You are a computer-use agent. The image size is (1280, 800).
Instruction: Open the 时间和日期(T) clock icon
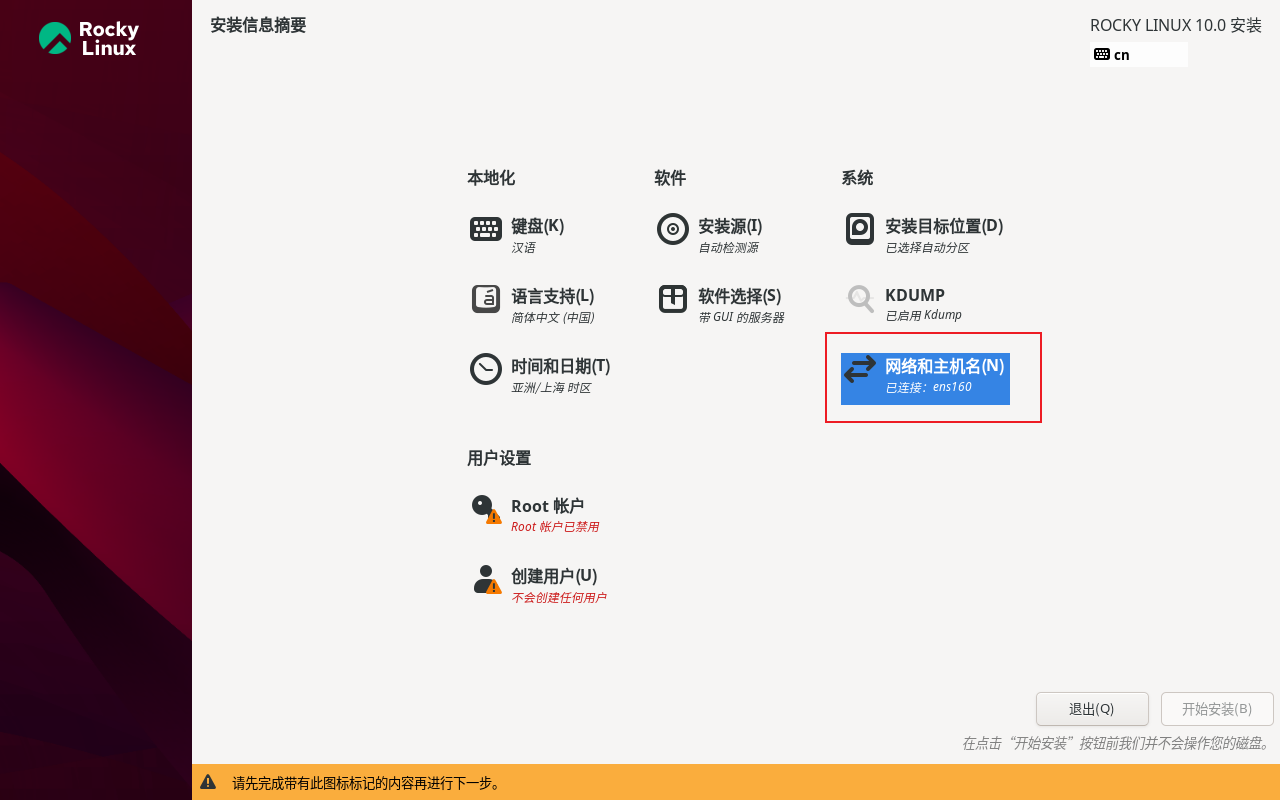tap(486, 369)
